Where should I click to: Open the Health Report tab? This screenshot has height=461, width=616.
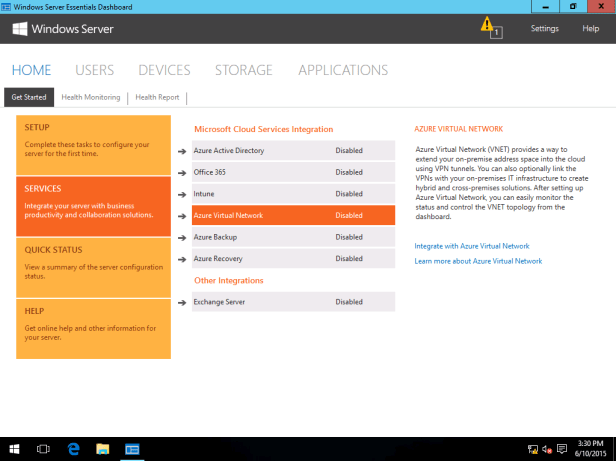[157, 98]
